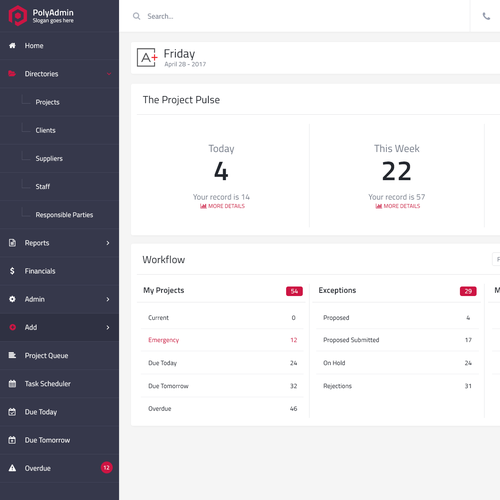Viewport: 500px width, 500px height.
Task: Click the Today count 4
Action: [x=221, y=171]
